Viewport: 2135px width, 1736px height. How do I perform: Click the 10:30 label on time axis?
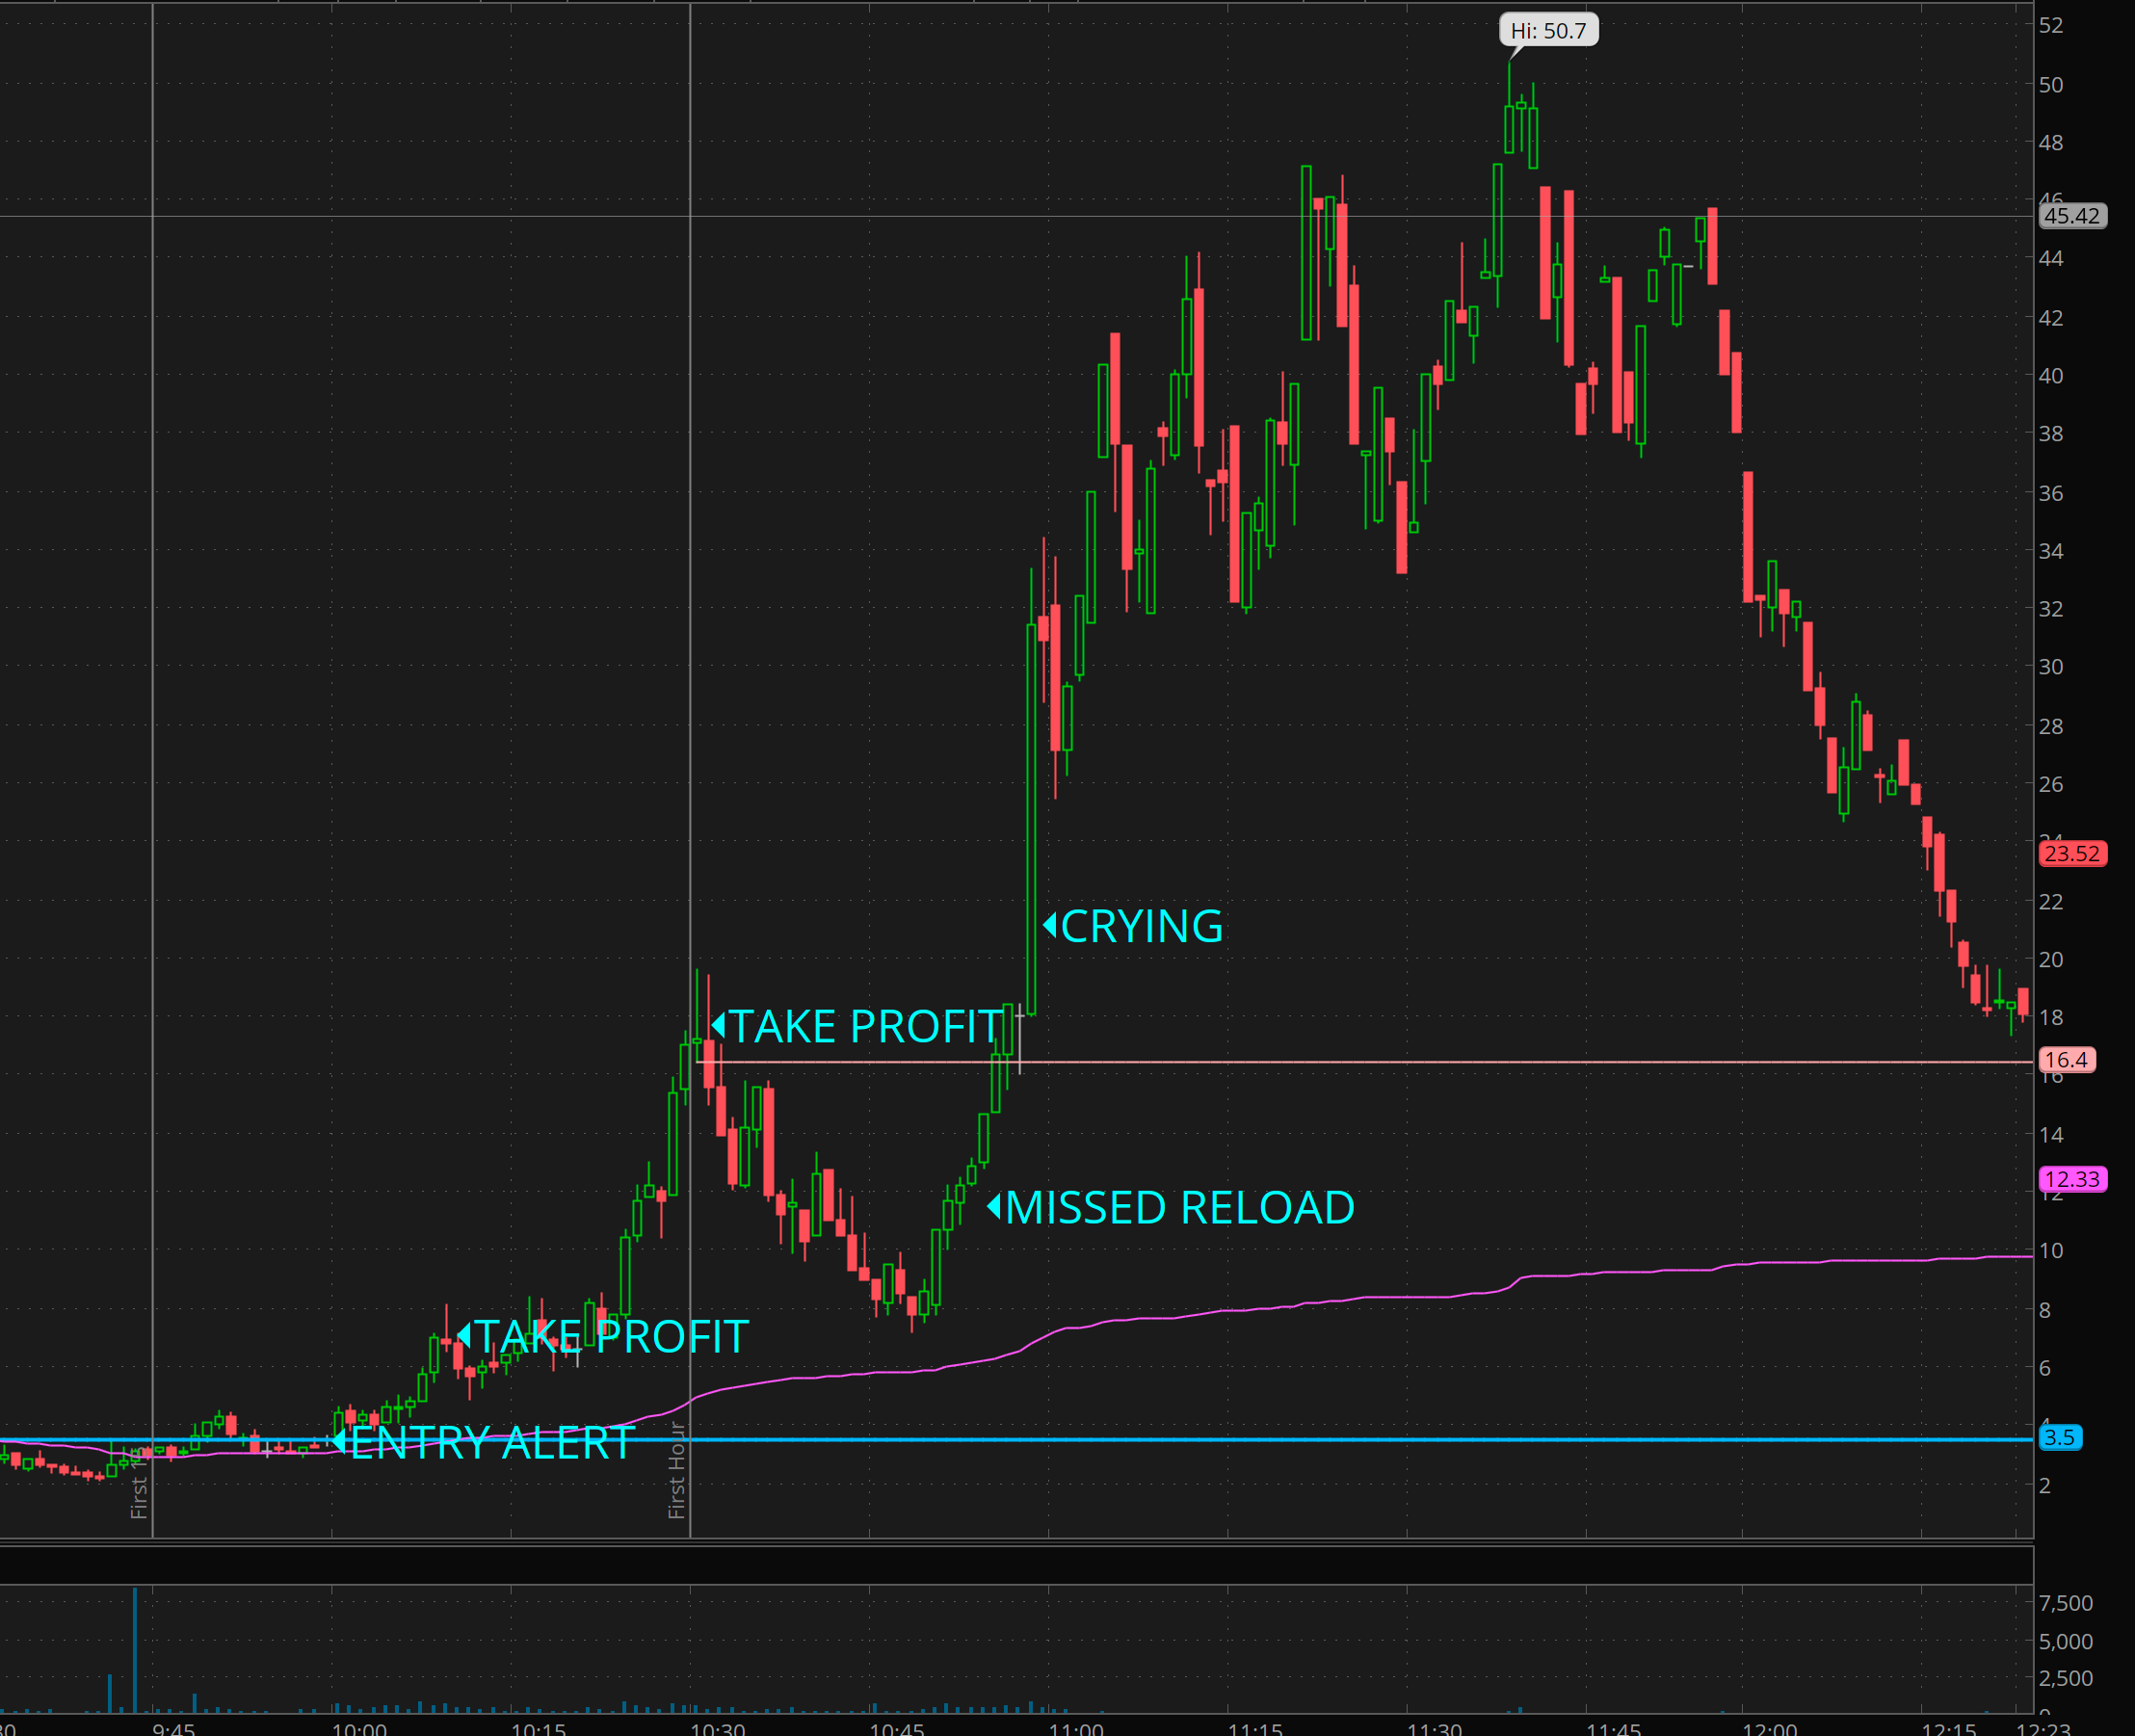pos(718,1728)
